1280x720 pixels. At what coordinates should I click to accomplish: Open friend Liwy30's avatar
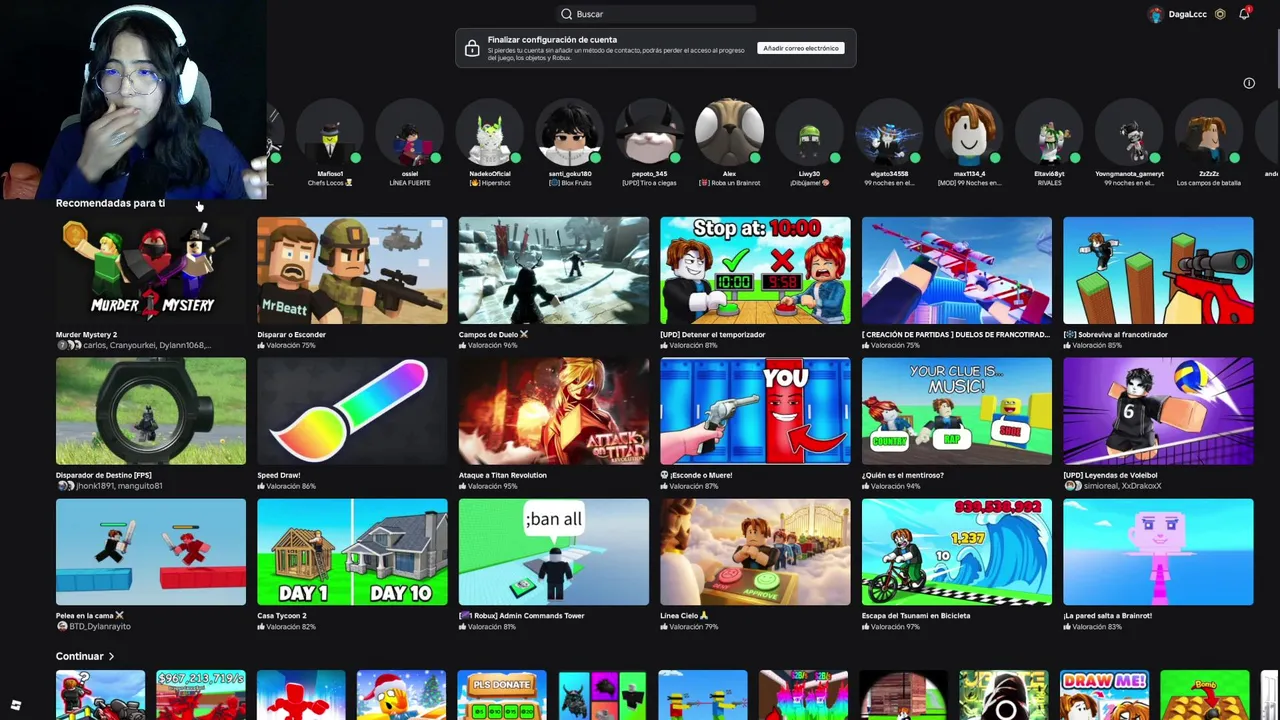click(810, 133)
